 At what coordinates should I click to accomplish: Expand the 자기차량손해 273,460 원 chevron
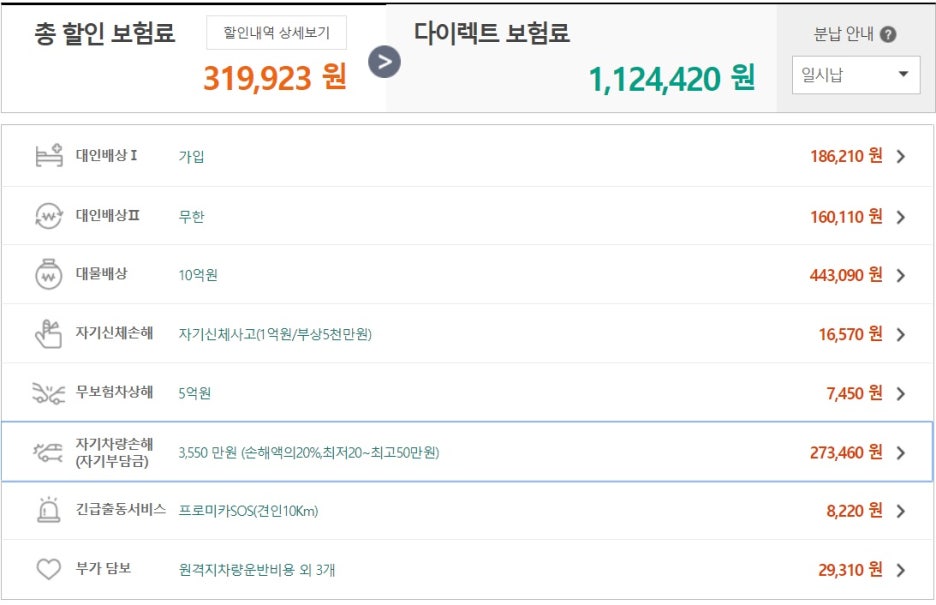pos(901,453)
